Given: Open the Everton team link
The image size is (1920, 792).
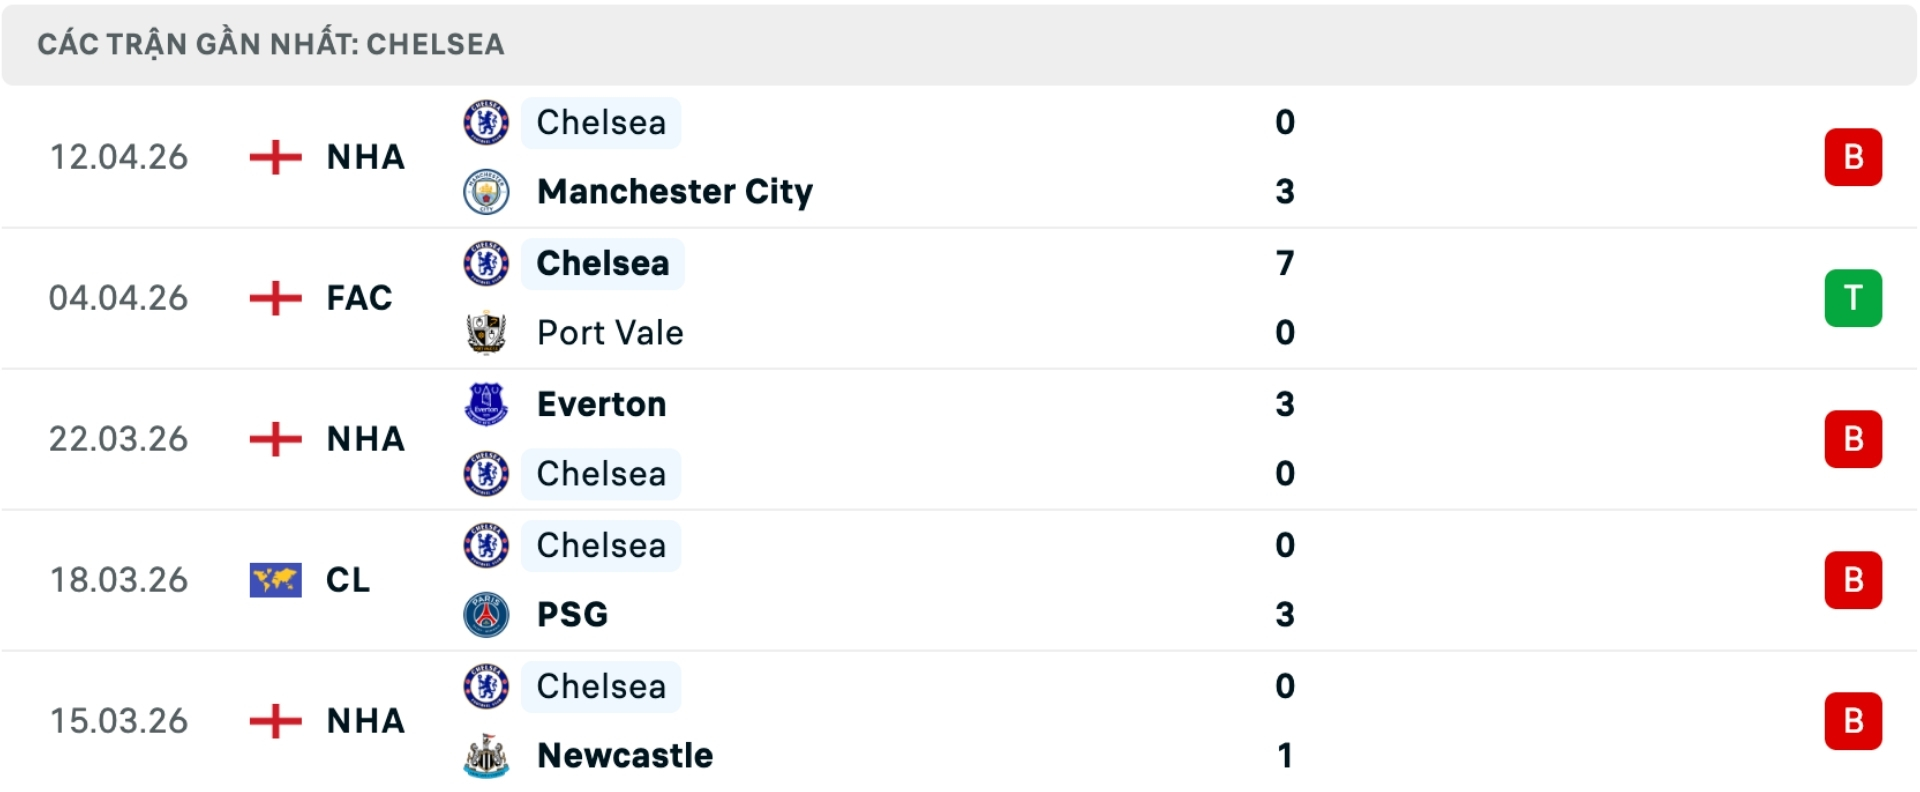Looking at the screenshot, I should (601, 404).
